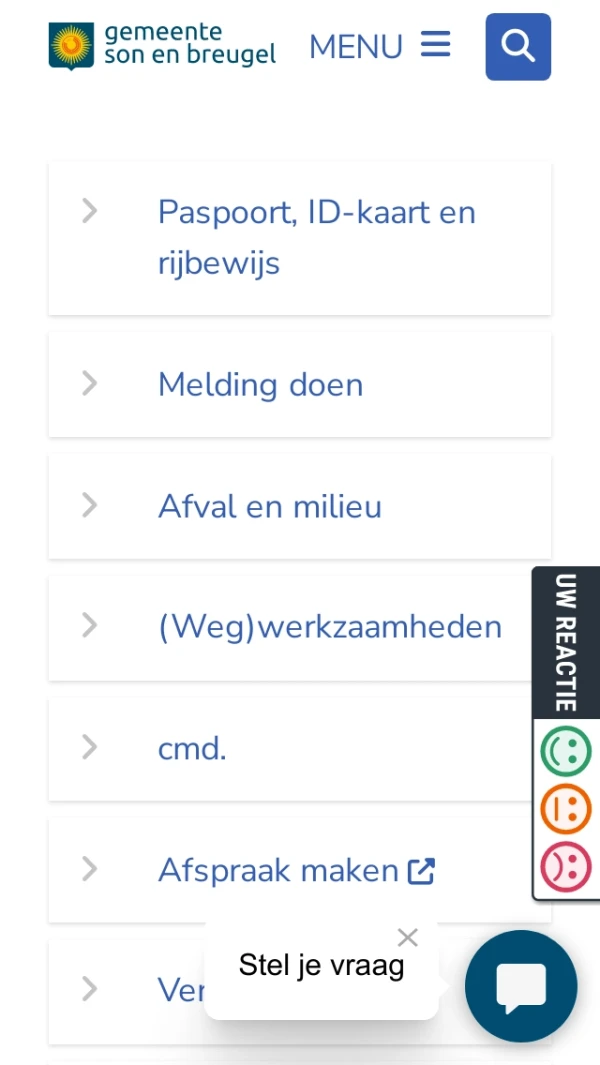
Task: Click the Stel je vraag text
Action: pos(320,965)
